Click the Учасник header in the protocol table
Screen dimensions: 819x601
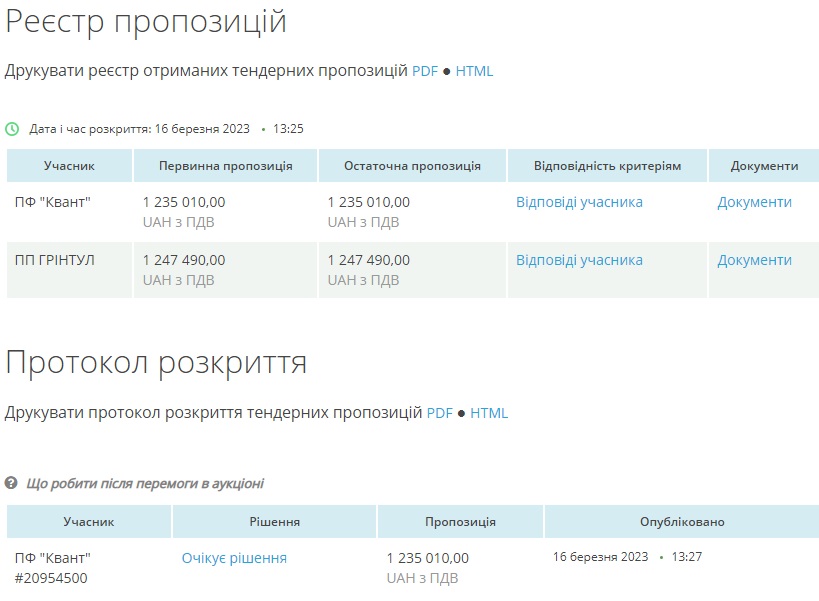point(89,522)
